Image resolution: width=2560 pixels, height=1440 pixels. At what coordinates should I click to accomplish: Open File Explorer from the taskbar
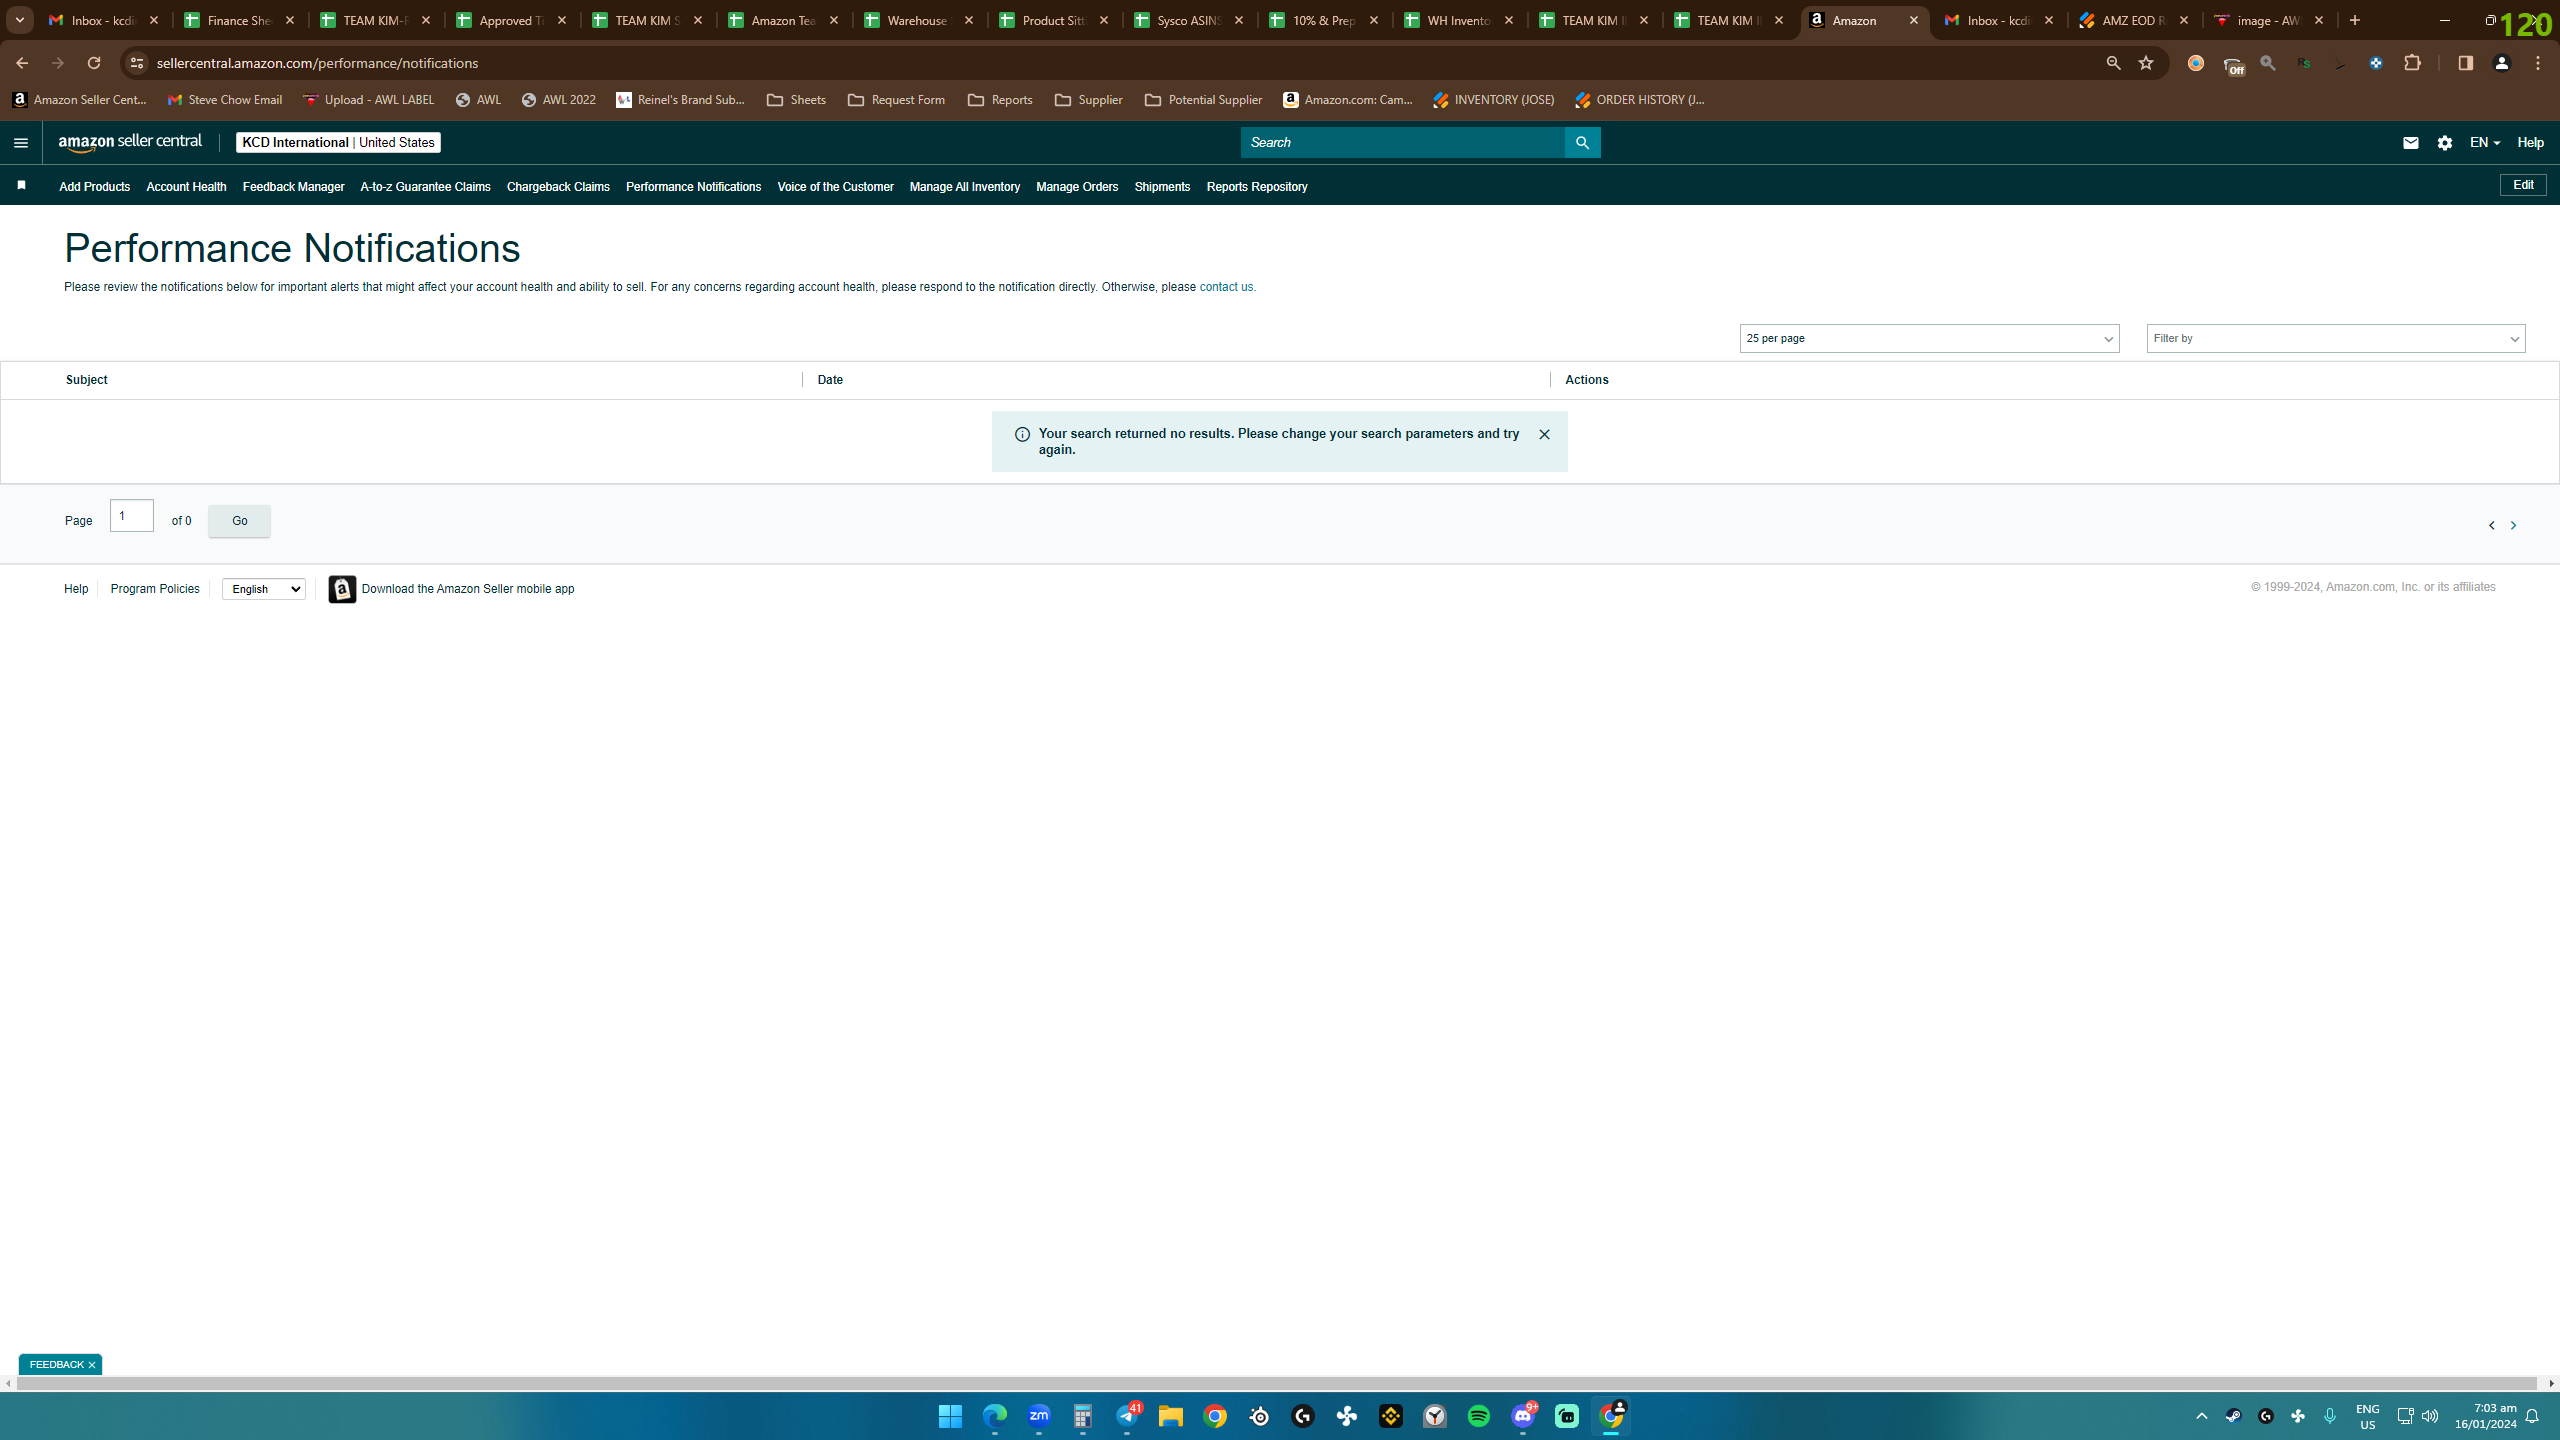tap(1171, 1416)
